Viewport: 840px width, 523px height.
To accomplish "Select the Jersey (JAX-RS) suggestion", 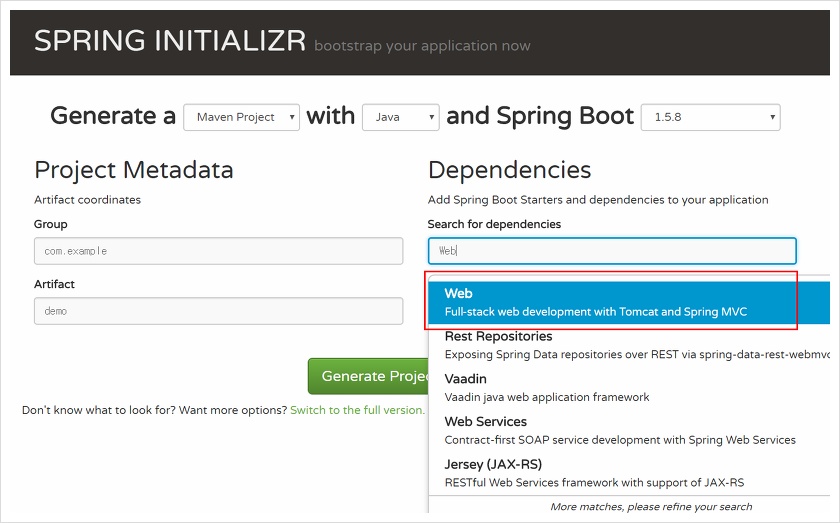I will 629,474.
